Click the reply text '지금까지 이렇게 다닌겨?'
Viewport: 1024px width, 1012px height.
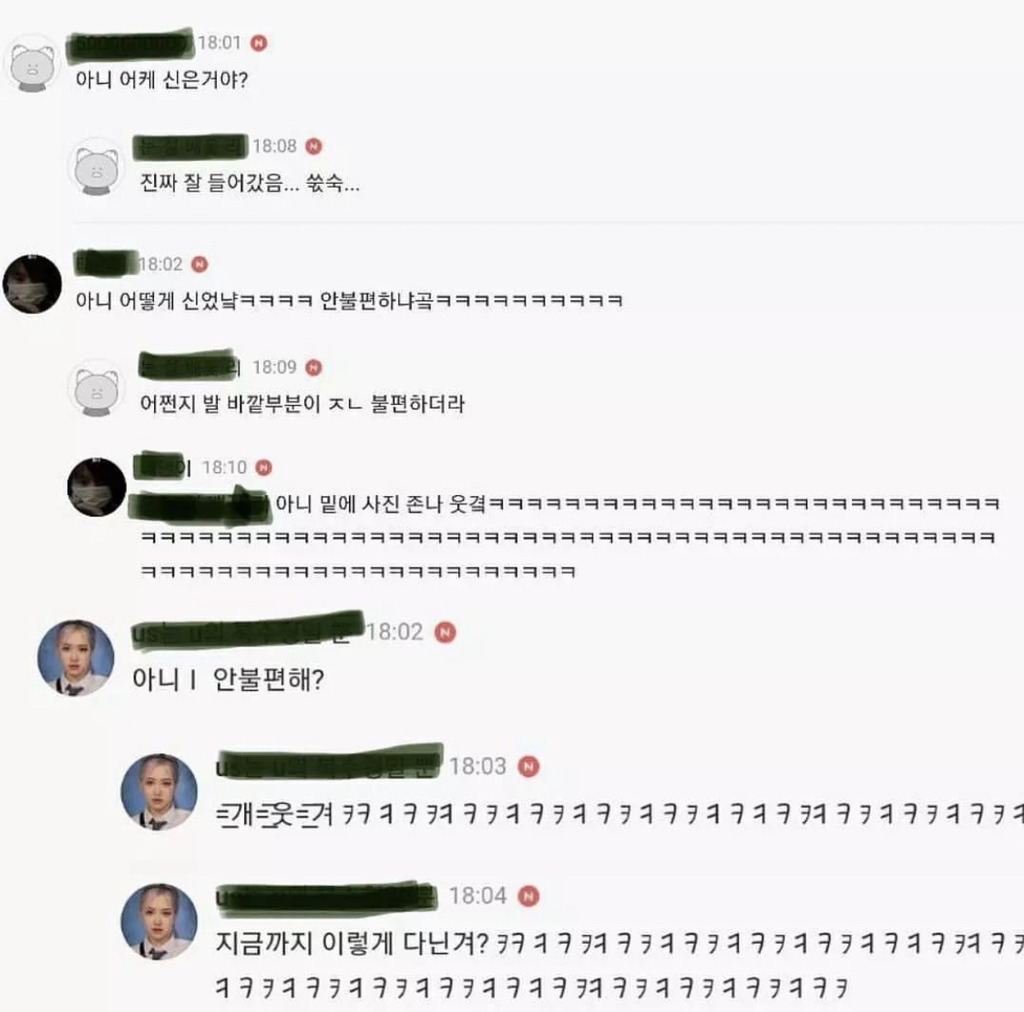click(x=352, y=943)
